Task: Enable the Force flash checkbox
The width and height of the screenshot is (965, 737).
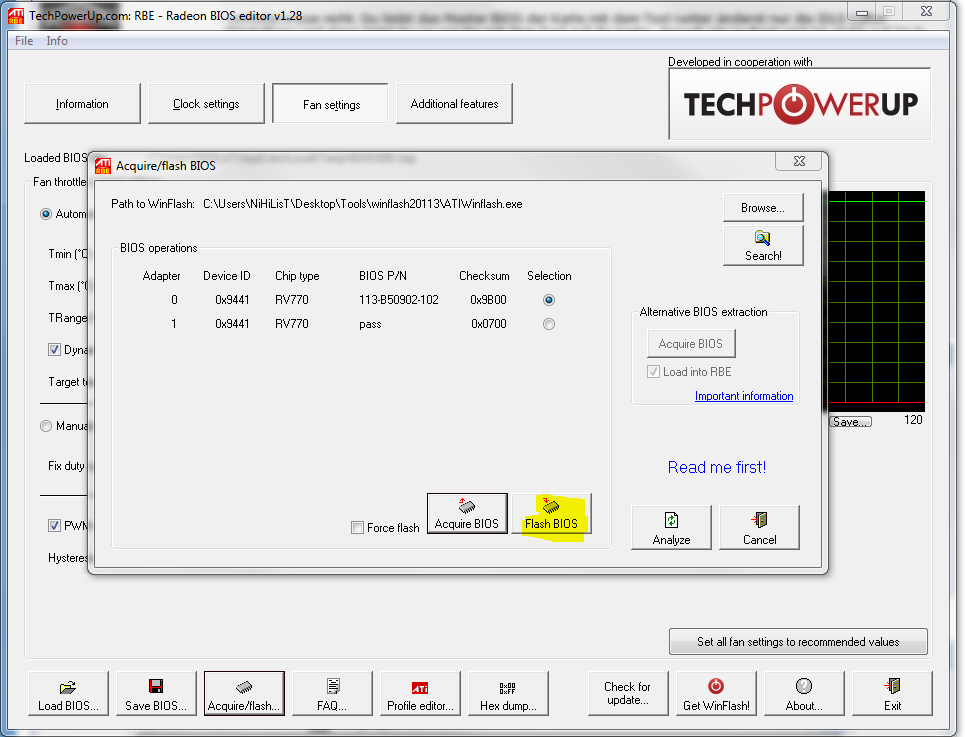Action: pyautogui.click(x=357, y=527)
